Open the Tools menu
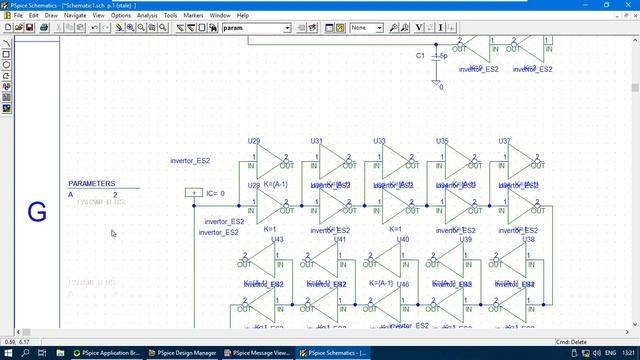This screenshot has height=360, width=640. click(171, 16)
